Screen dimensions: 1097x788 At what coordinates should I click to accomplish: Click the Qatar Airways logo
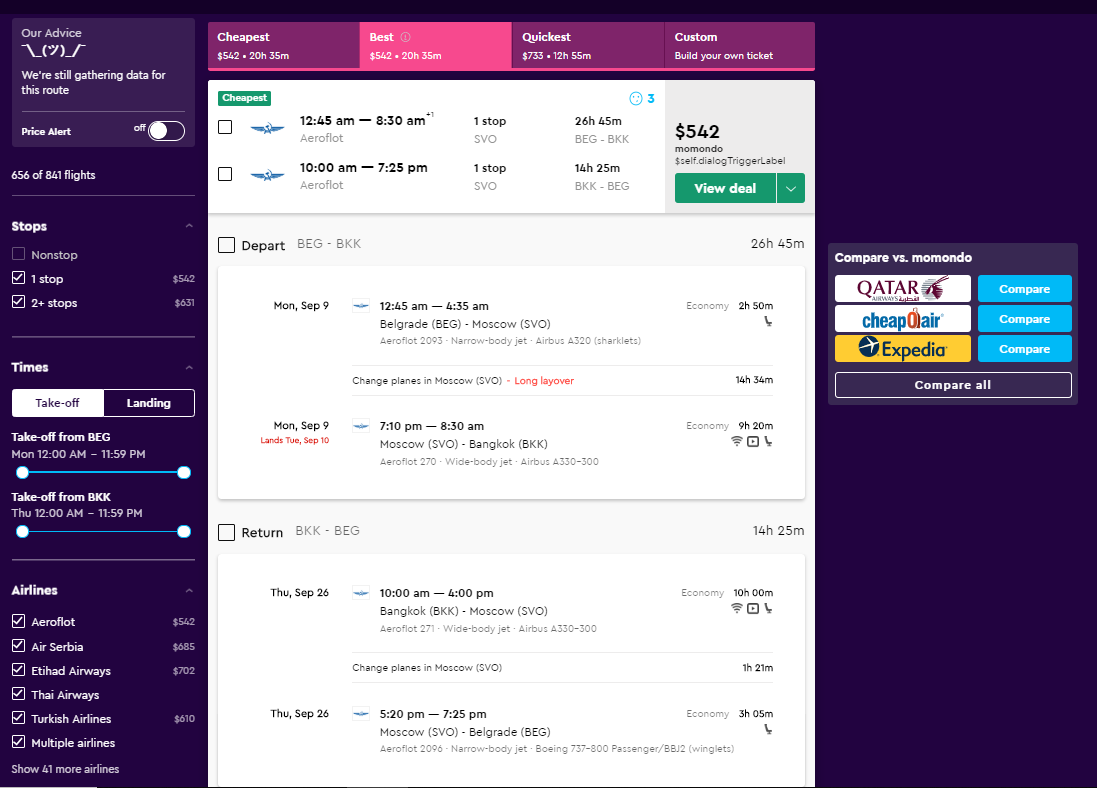(x=903, y=288)
